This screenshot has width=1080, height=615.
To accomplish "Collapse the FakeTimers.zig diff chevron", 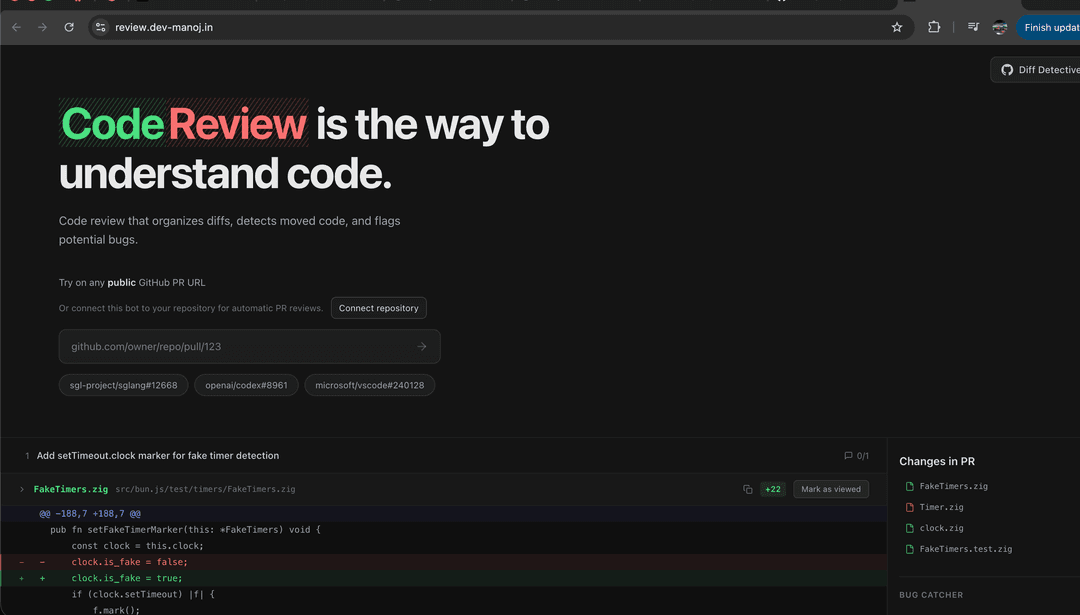I will pyautogui.click(x=22, y=490).
